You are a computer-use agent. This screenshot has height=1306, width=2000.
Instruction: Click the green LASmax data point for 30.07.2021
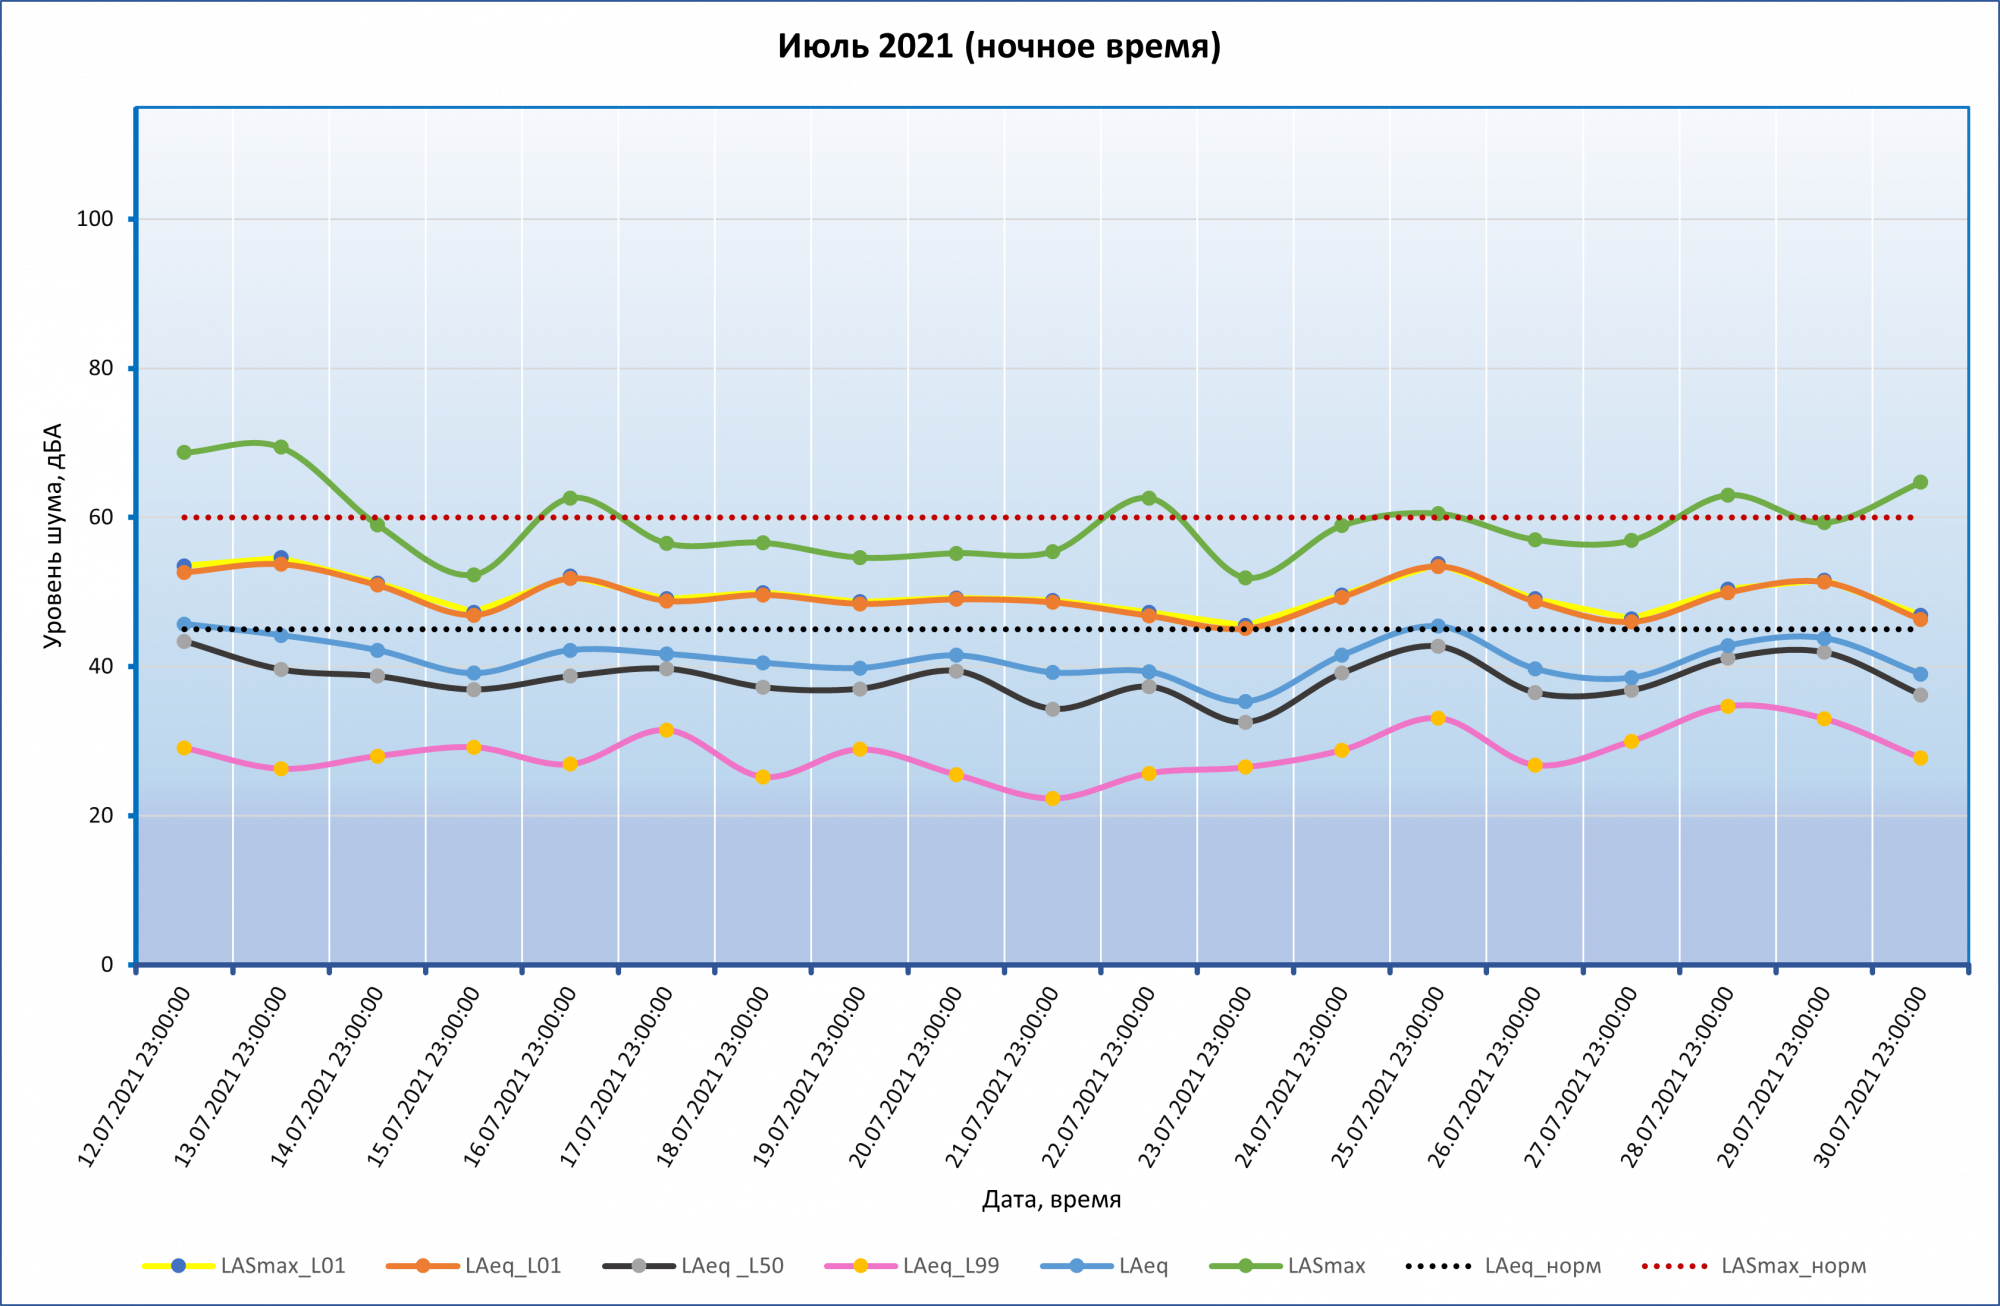[1920, 482]
